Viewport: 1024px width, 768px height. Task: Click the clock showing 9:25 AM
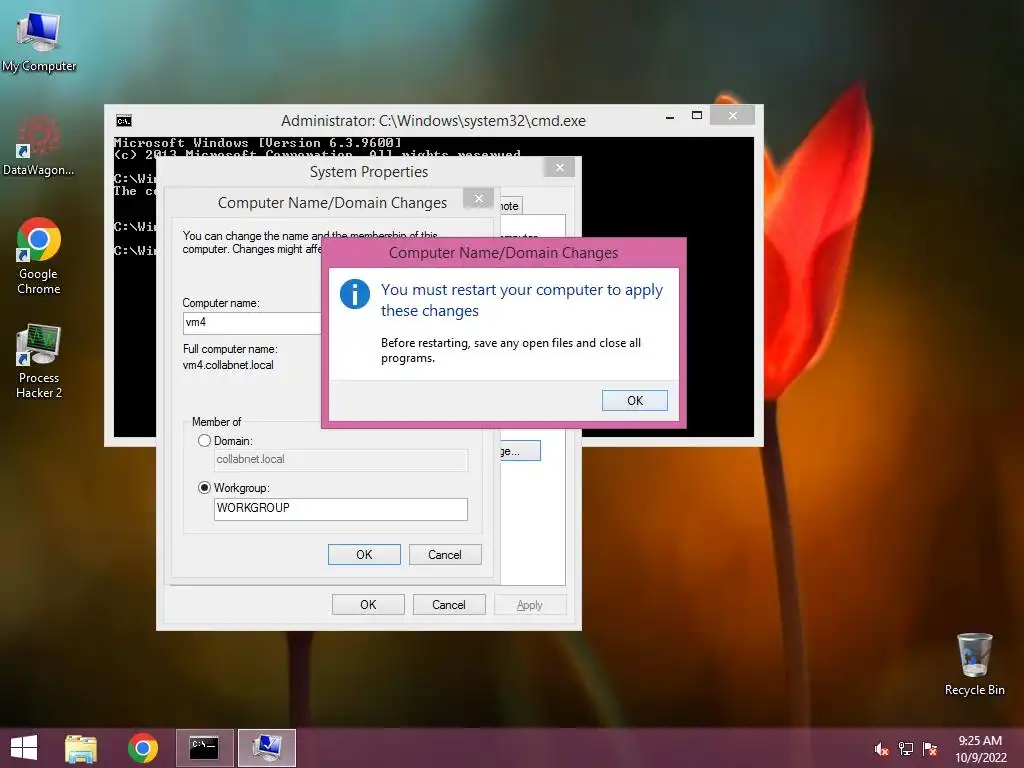[980, 749]
